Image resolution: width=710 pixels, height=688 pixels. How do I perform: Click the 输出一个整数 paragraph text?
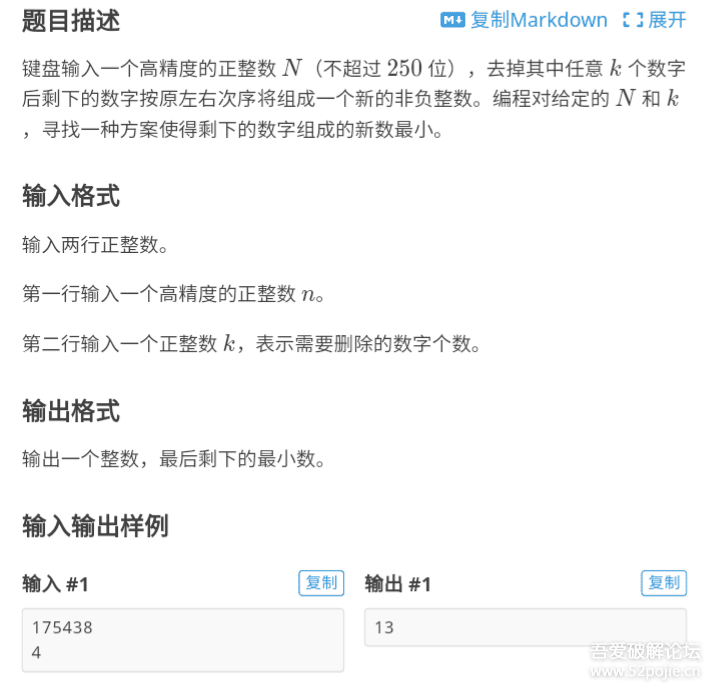174,458
